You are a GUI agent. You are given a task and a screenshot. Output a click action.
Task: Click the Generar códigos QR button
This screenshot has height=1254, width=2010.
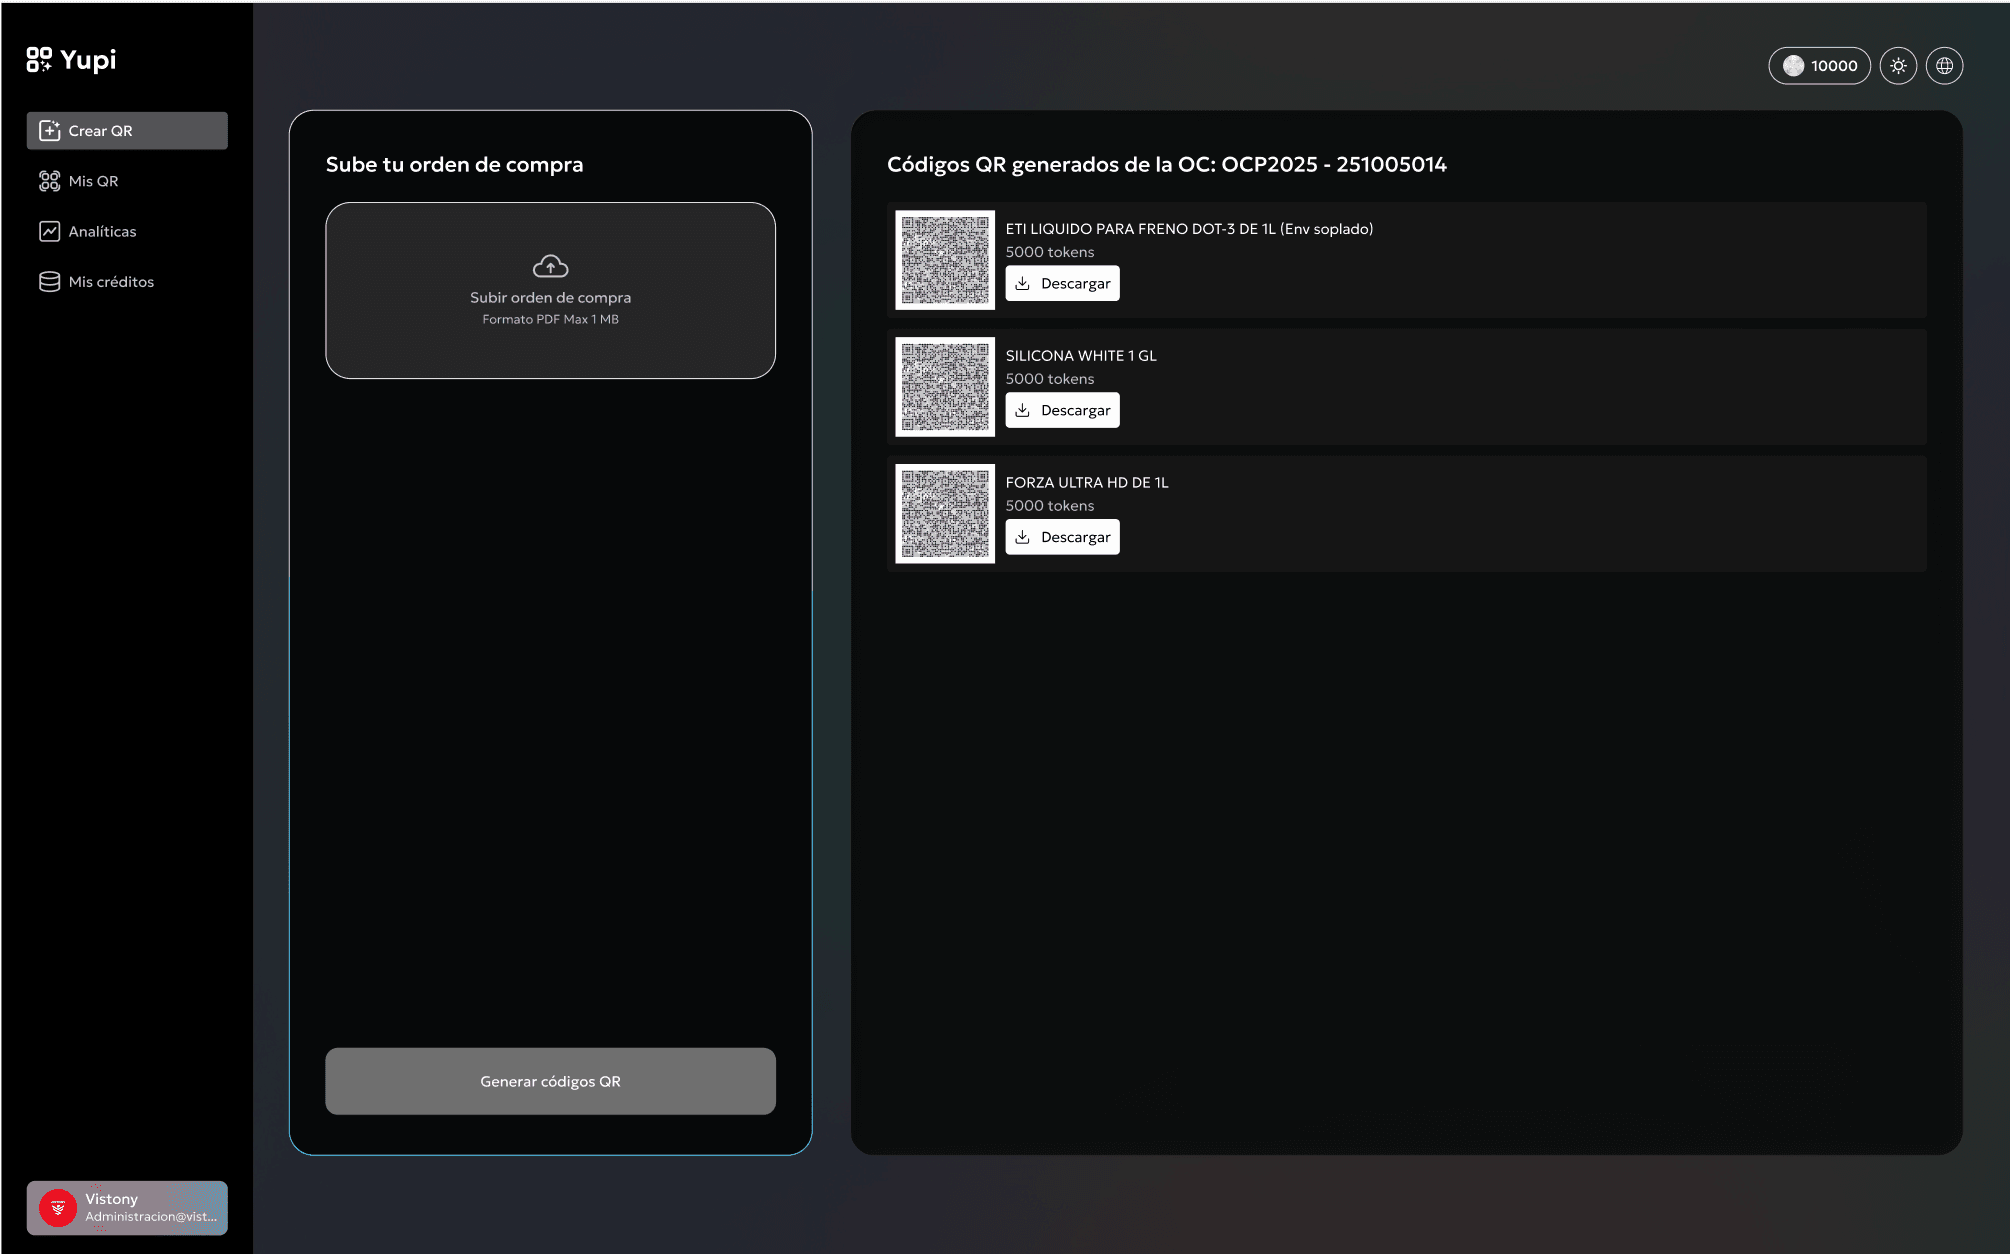tap(550, 1081)
